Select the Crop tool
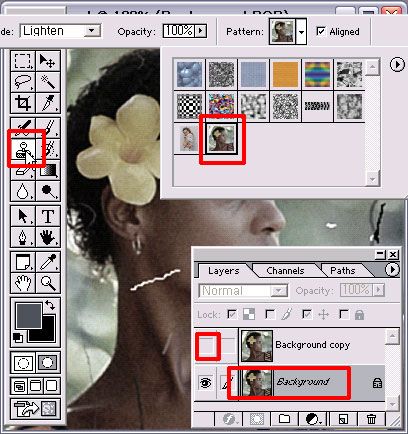Image resolution: width=408 pixels, height=434 pixels. (23, 103)
